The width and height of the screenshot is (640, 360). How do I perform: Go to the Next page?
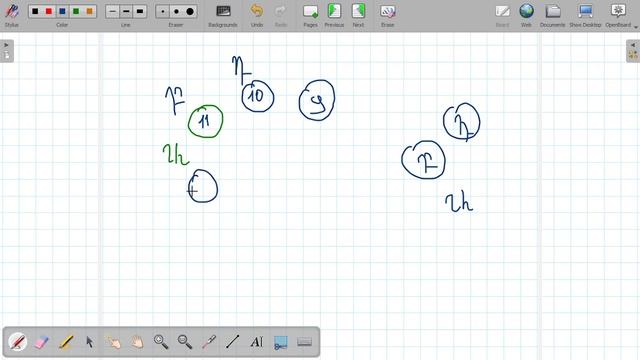click(358, 15)
